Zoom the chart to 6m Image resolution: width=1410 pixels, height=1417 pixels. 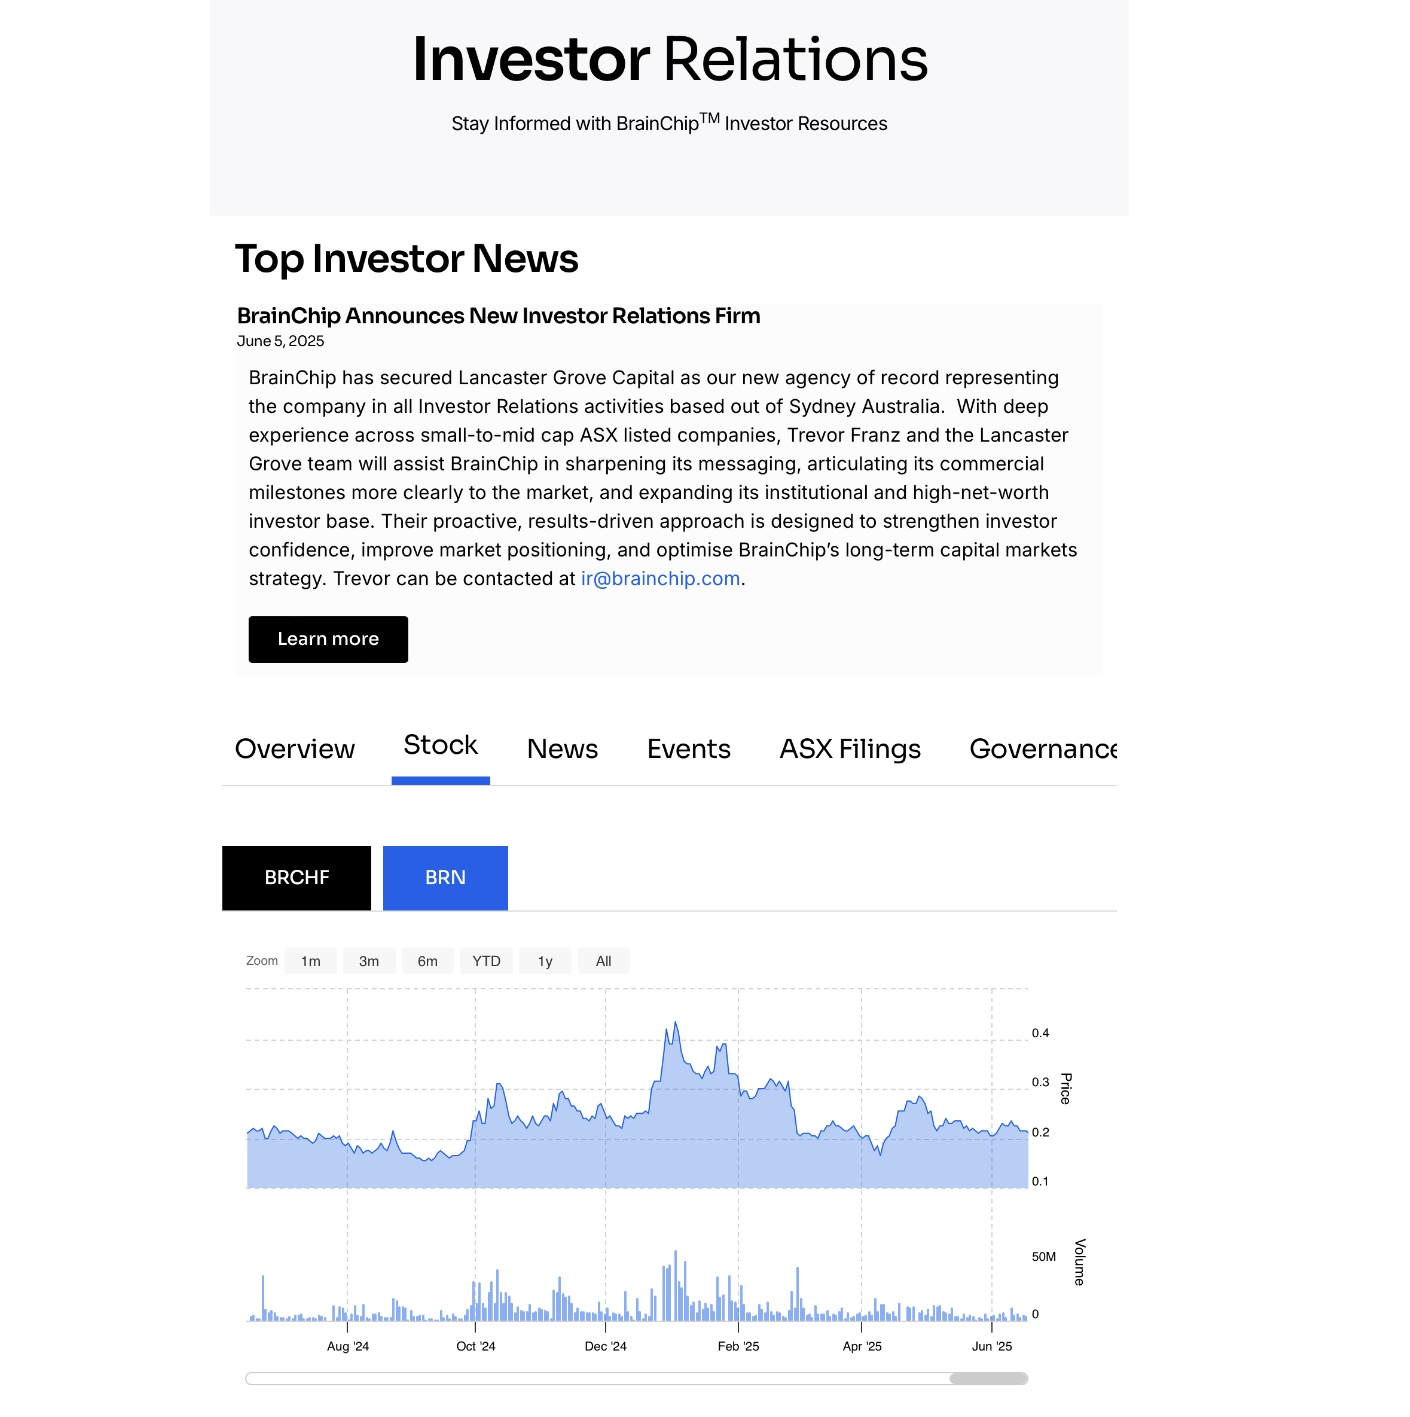(427, 961)
